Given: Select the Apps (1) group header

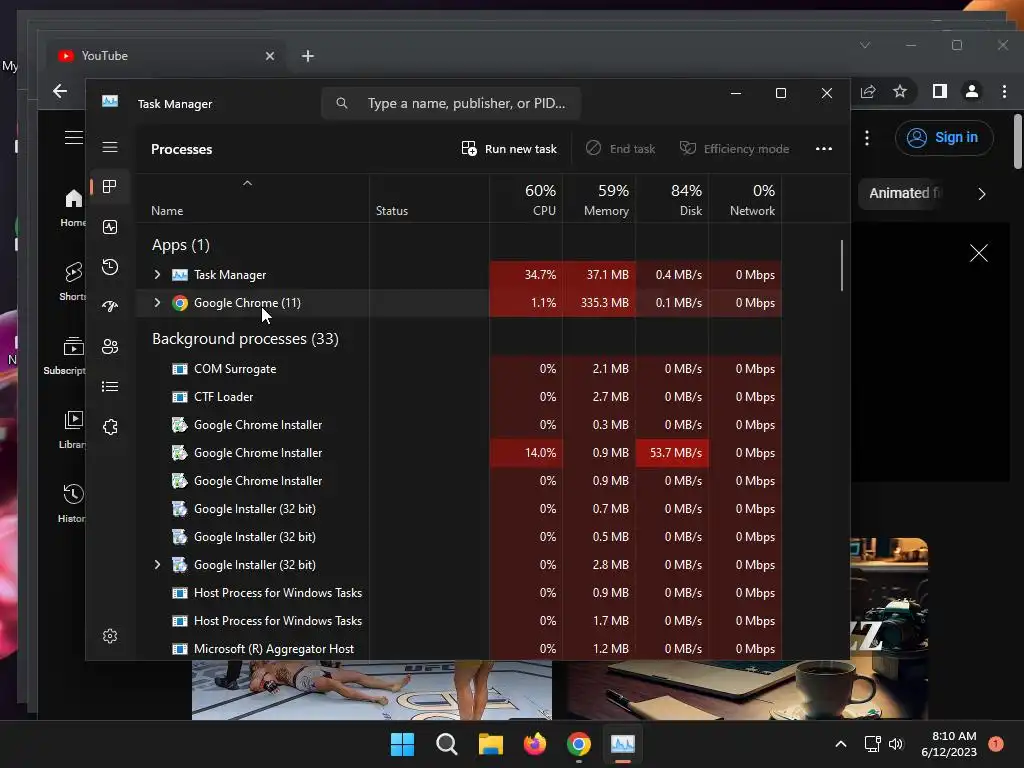Looking at the screenshot, I should [181, 245].
